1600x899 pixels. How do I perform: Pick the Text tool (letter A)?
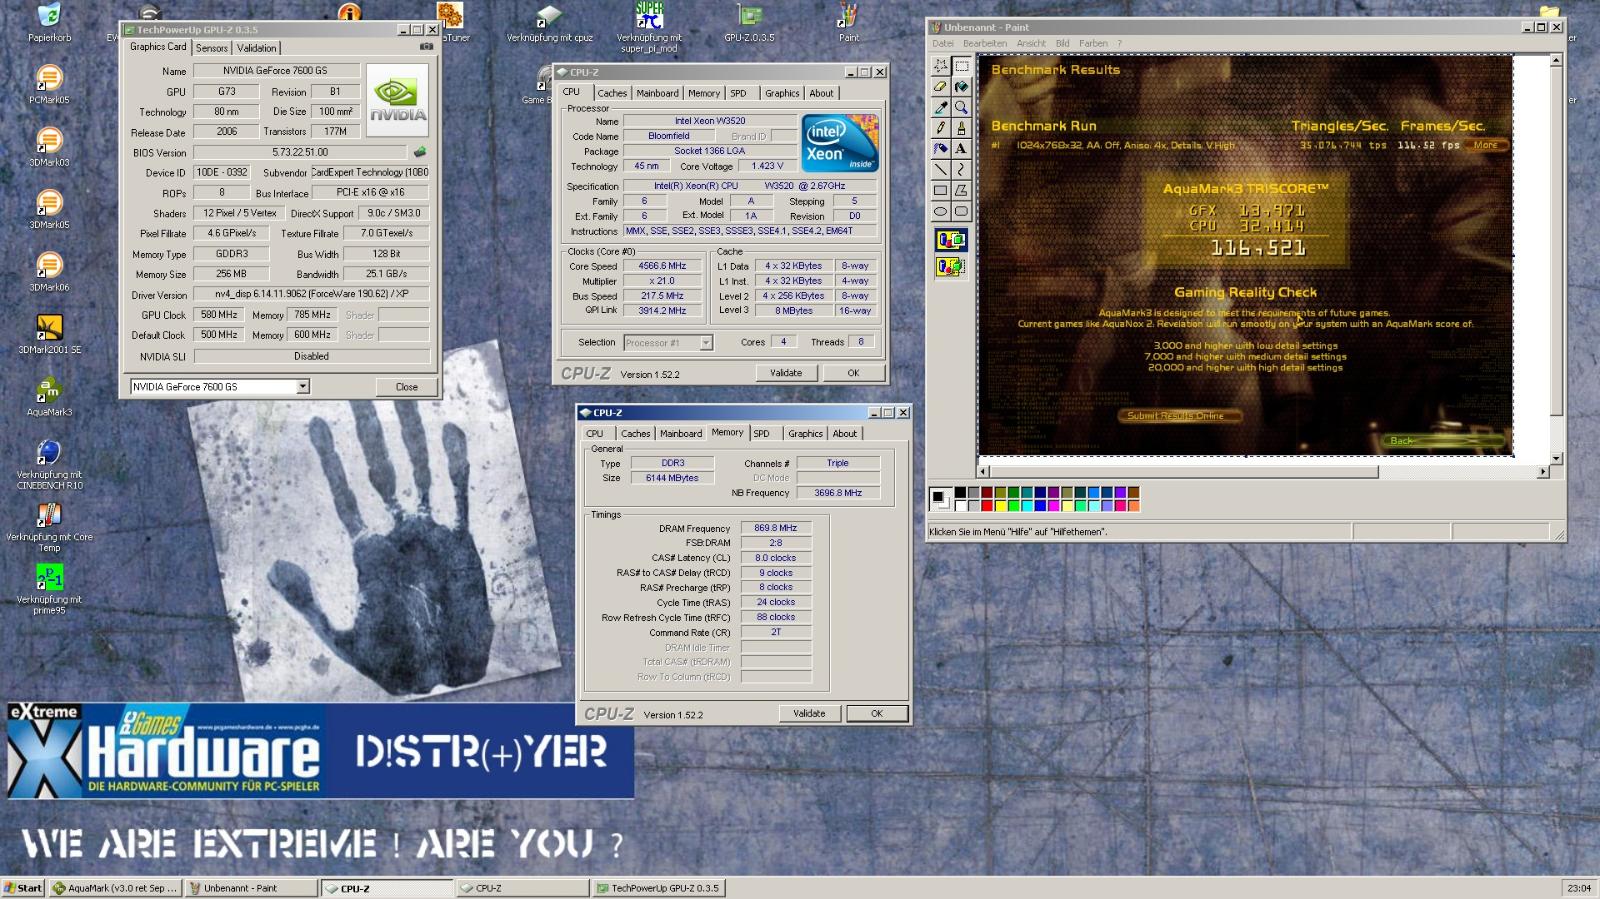[961, 149]
